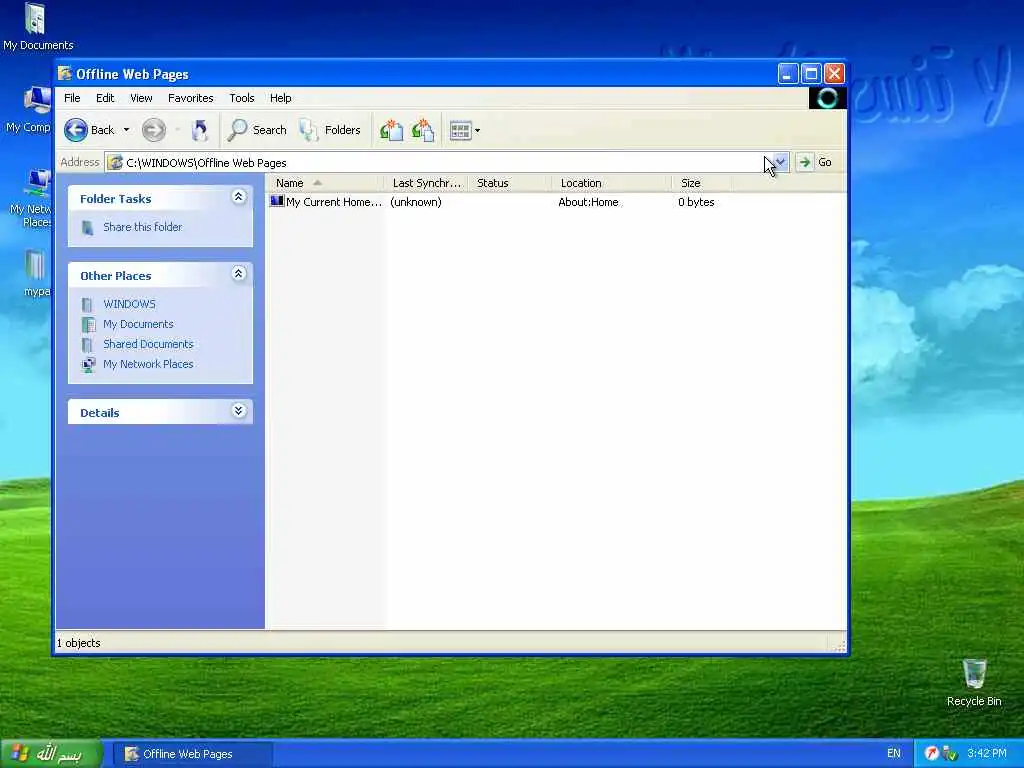Expand the Details panel

pyautogui.click(x=238, y=411)
